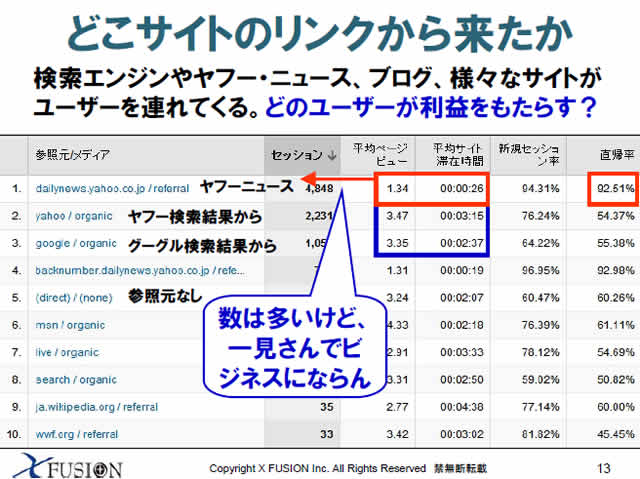The height and width of the screenshot is (479, 640).
Task: Click the bounce rate value 50.82%
Action: click(x=616, y=380)
